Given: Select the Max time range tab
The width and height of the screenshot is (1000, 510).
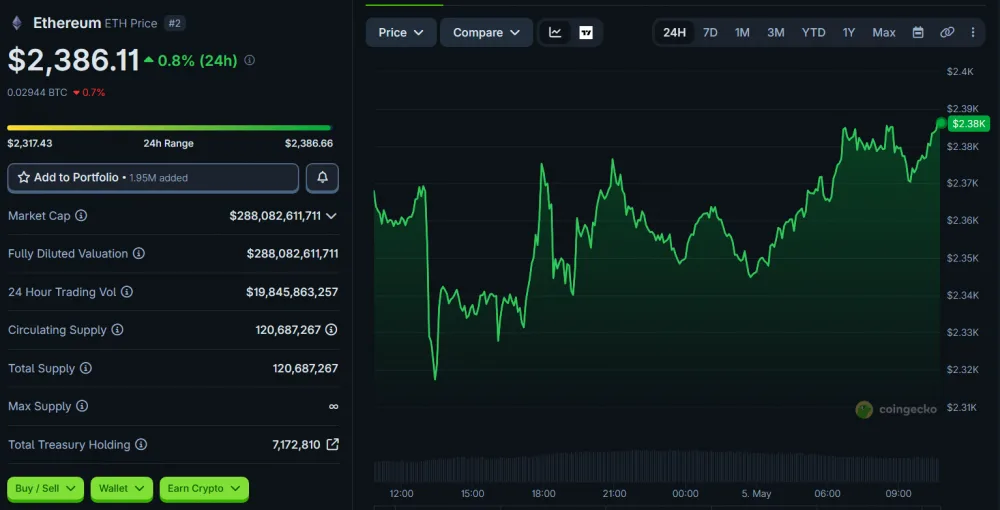Looking at the screenshot, I should tap(884, 33).
